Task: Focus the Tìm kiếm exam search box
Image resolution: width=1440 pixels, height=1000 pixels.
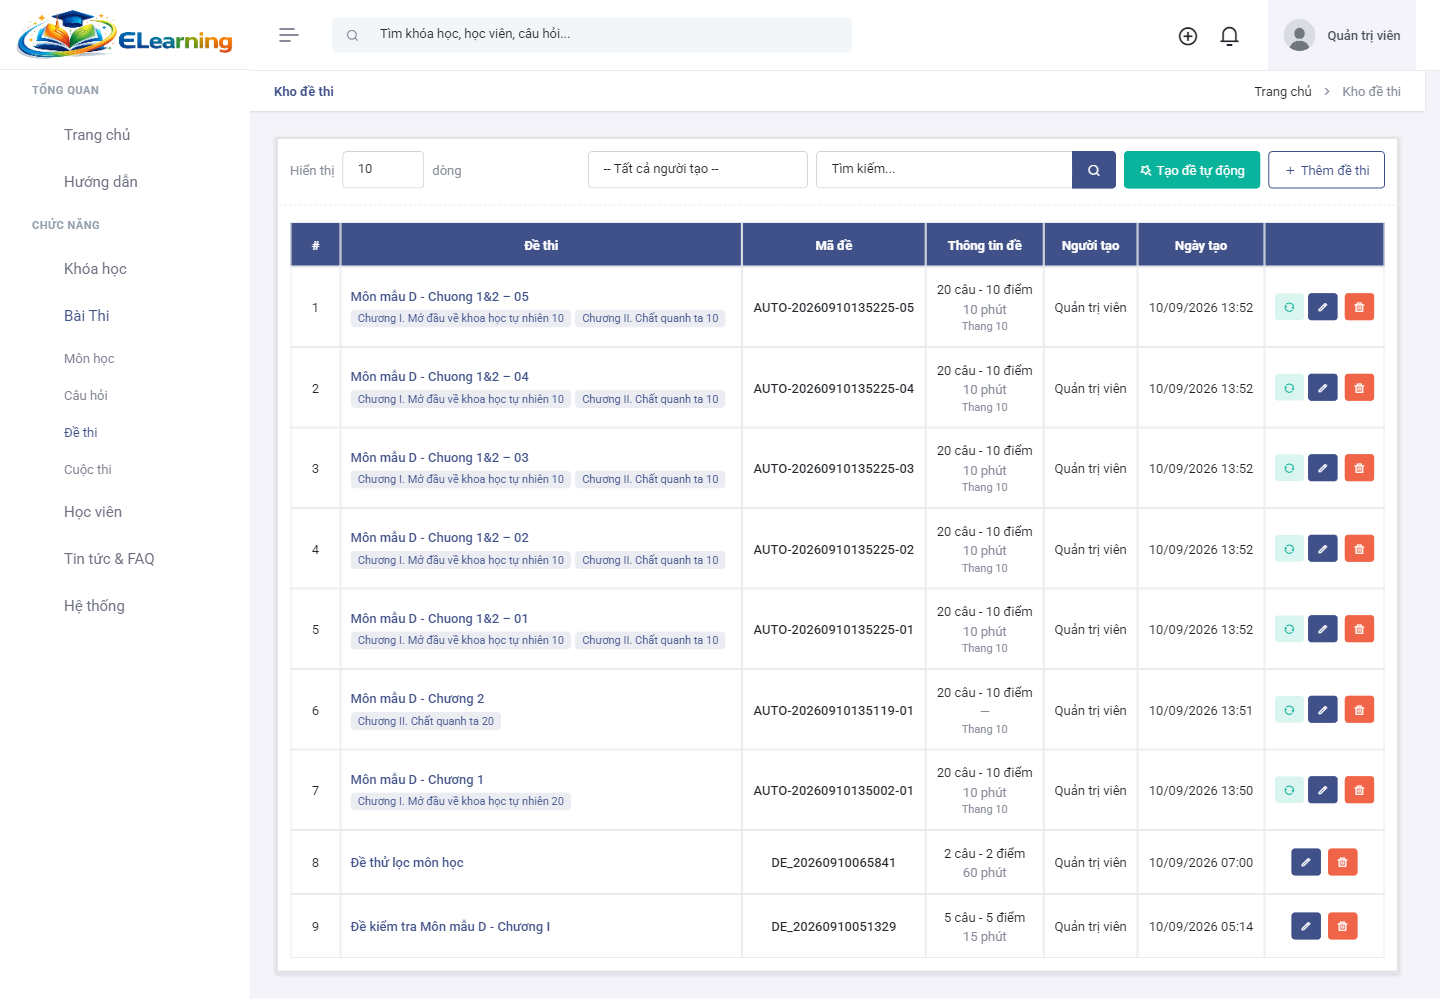Action: (x=944, y=170)
